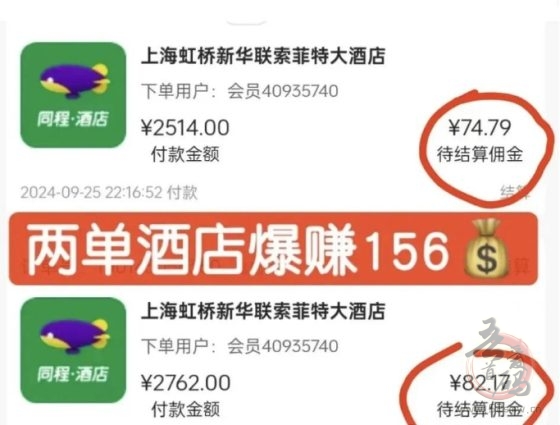Click the money bag emoji on banner
Screen dimensions: 560x425
pyautogui.click(x=486, y=249)
